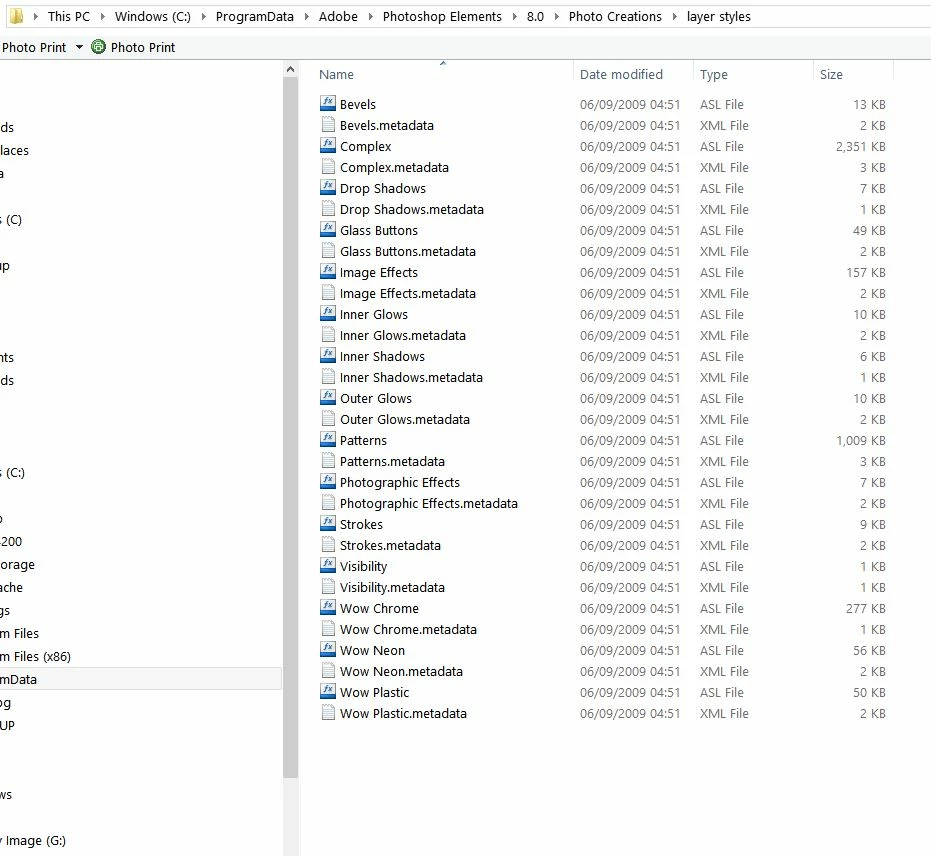Select the Photographic Effects ASL icon

point(328,482)
